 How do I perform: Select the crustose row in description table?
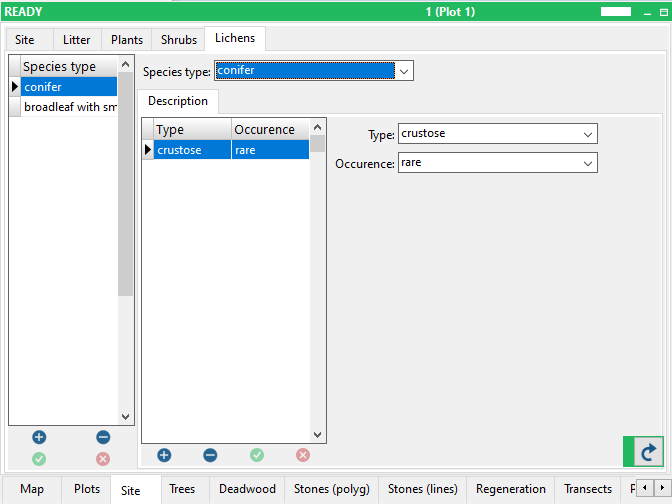pos(192,150)
